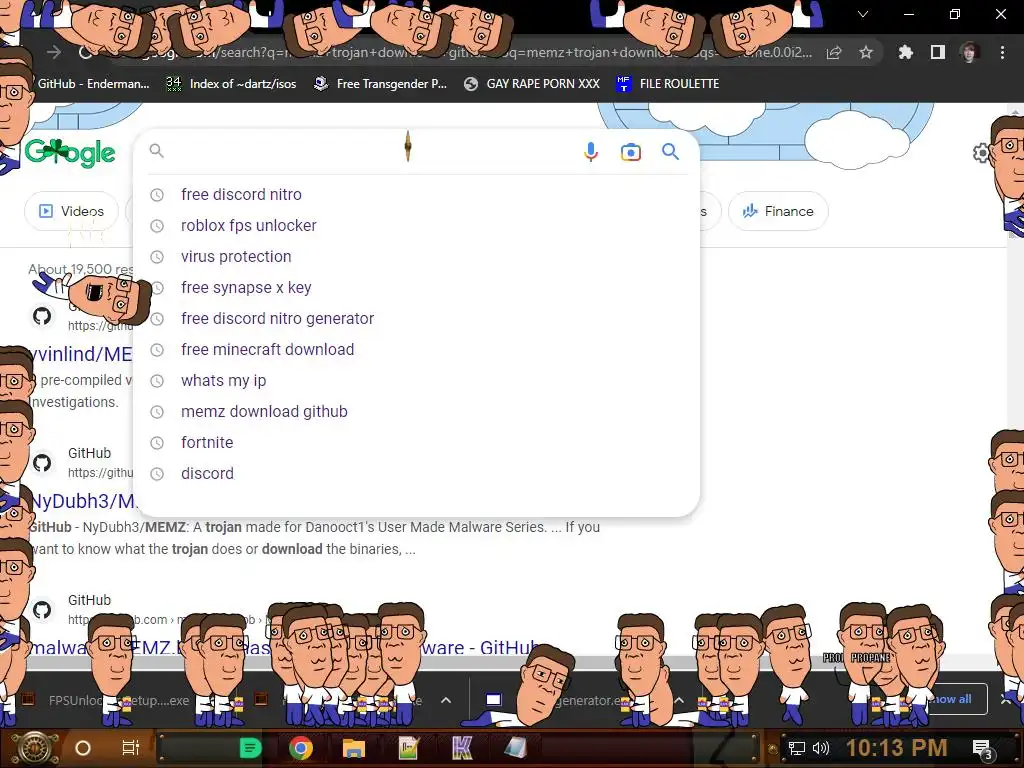Share this page via the share icon
Screen dimensions: 1024x768
tap(834, 53)
